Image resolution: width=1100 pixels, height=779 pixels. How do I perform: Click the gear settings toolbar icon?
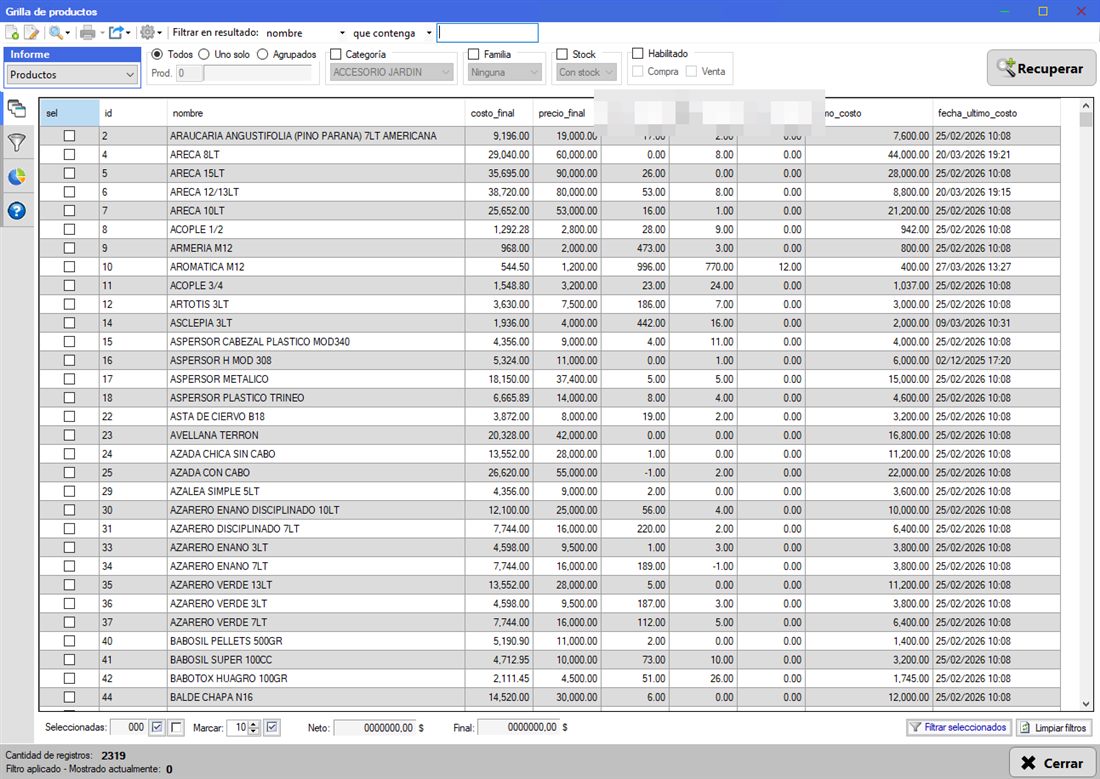[x=147, y=32]
